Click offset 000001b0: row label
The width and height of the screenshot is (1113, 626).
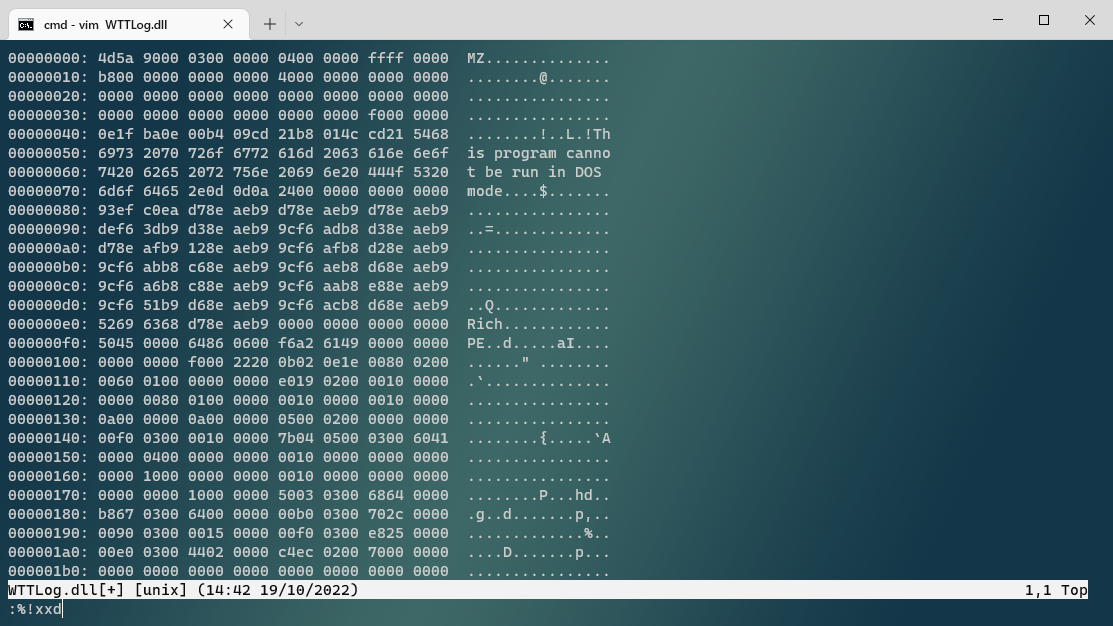click(48, 571)
